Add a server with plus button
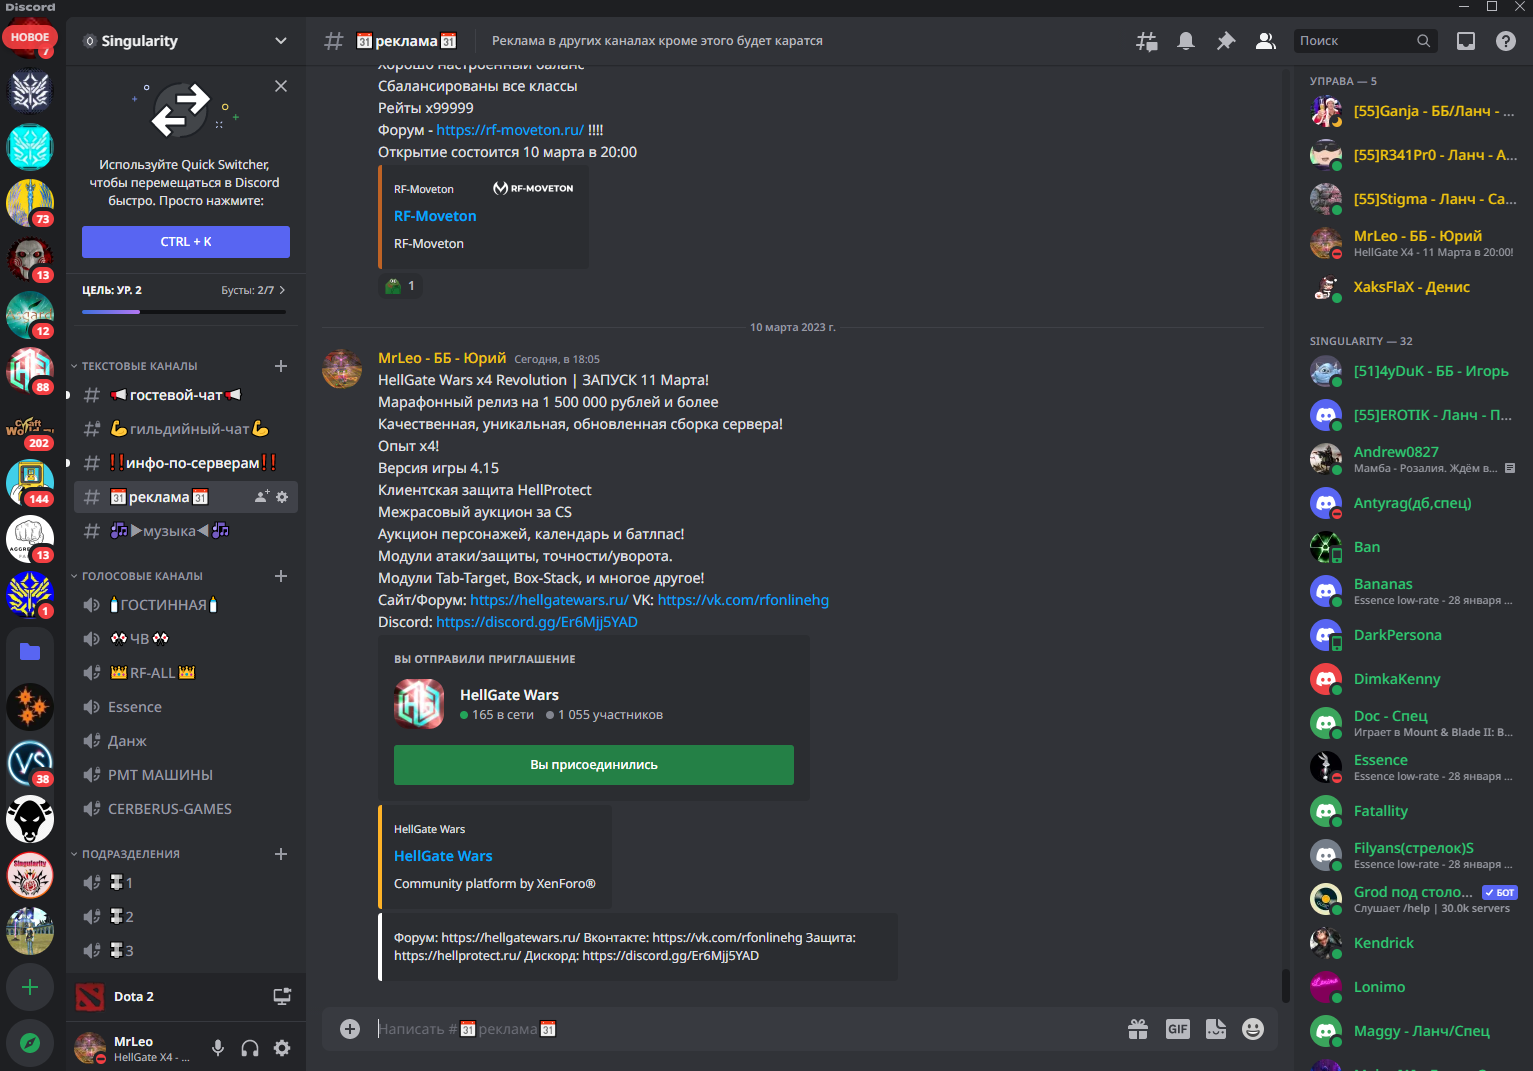Image resolution: width=1533 pixels, height=1071 pixels. 30,987
